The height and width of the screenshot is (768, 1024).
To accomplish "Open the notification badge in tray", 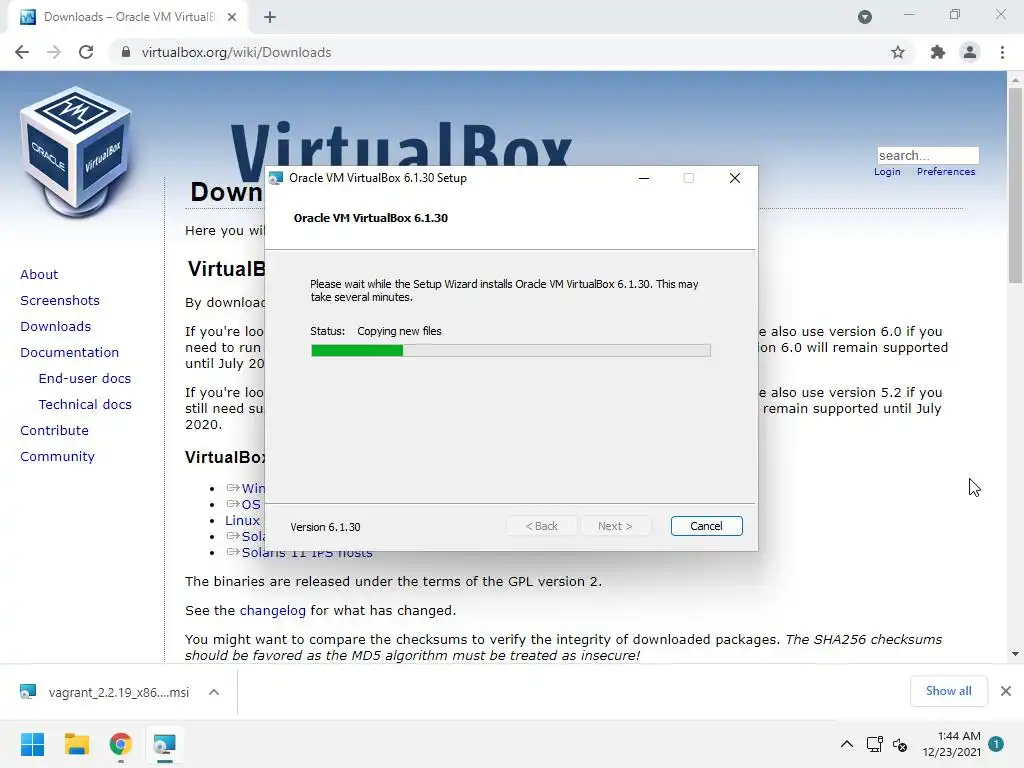I will [996, 744].
